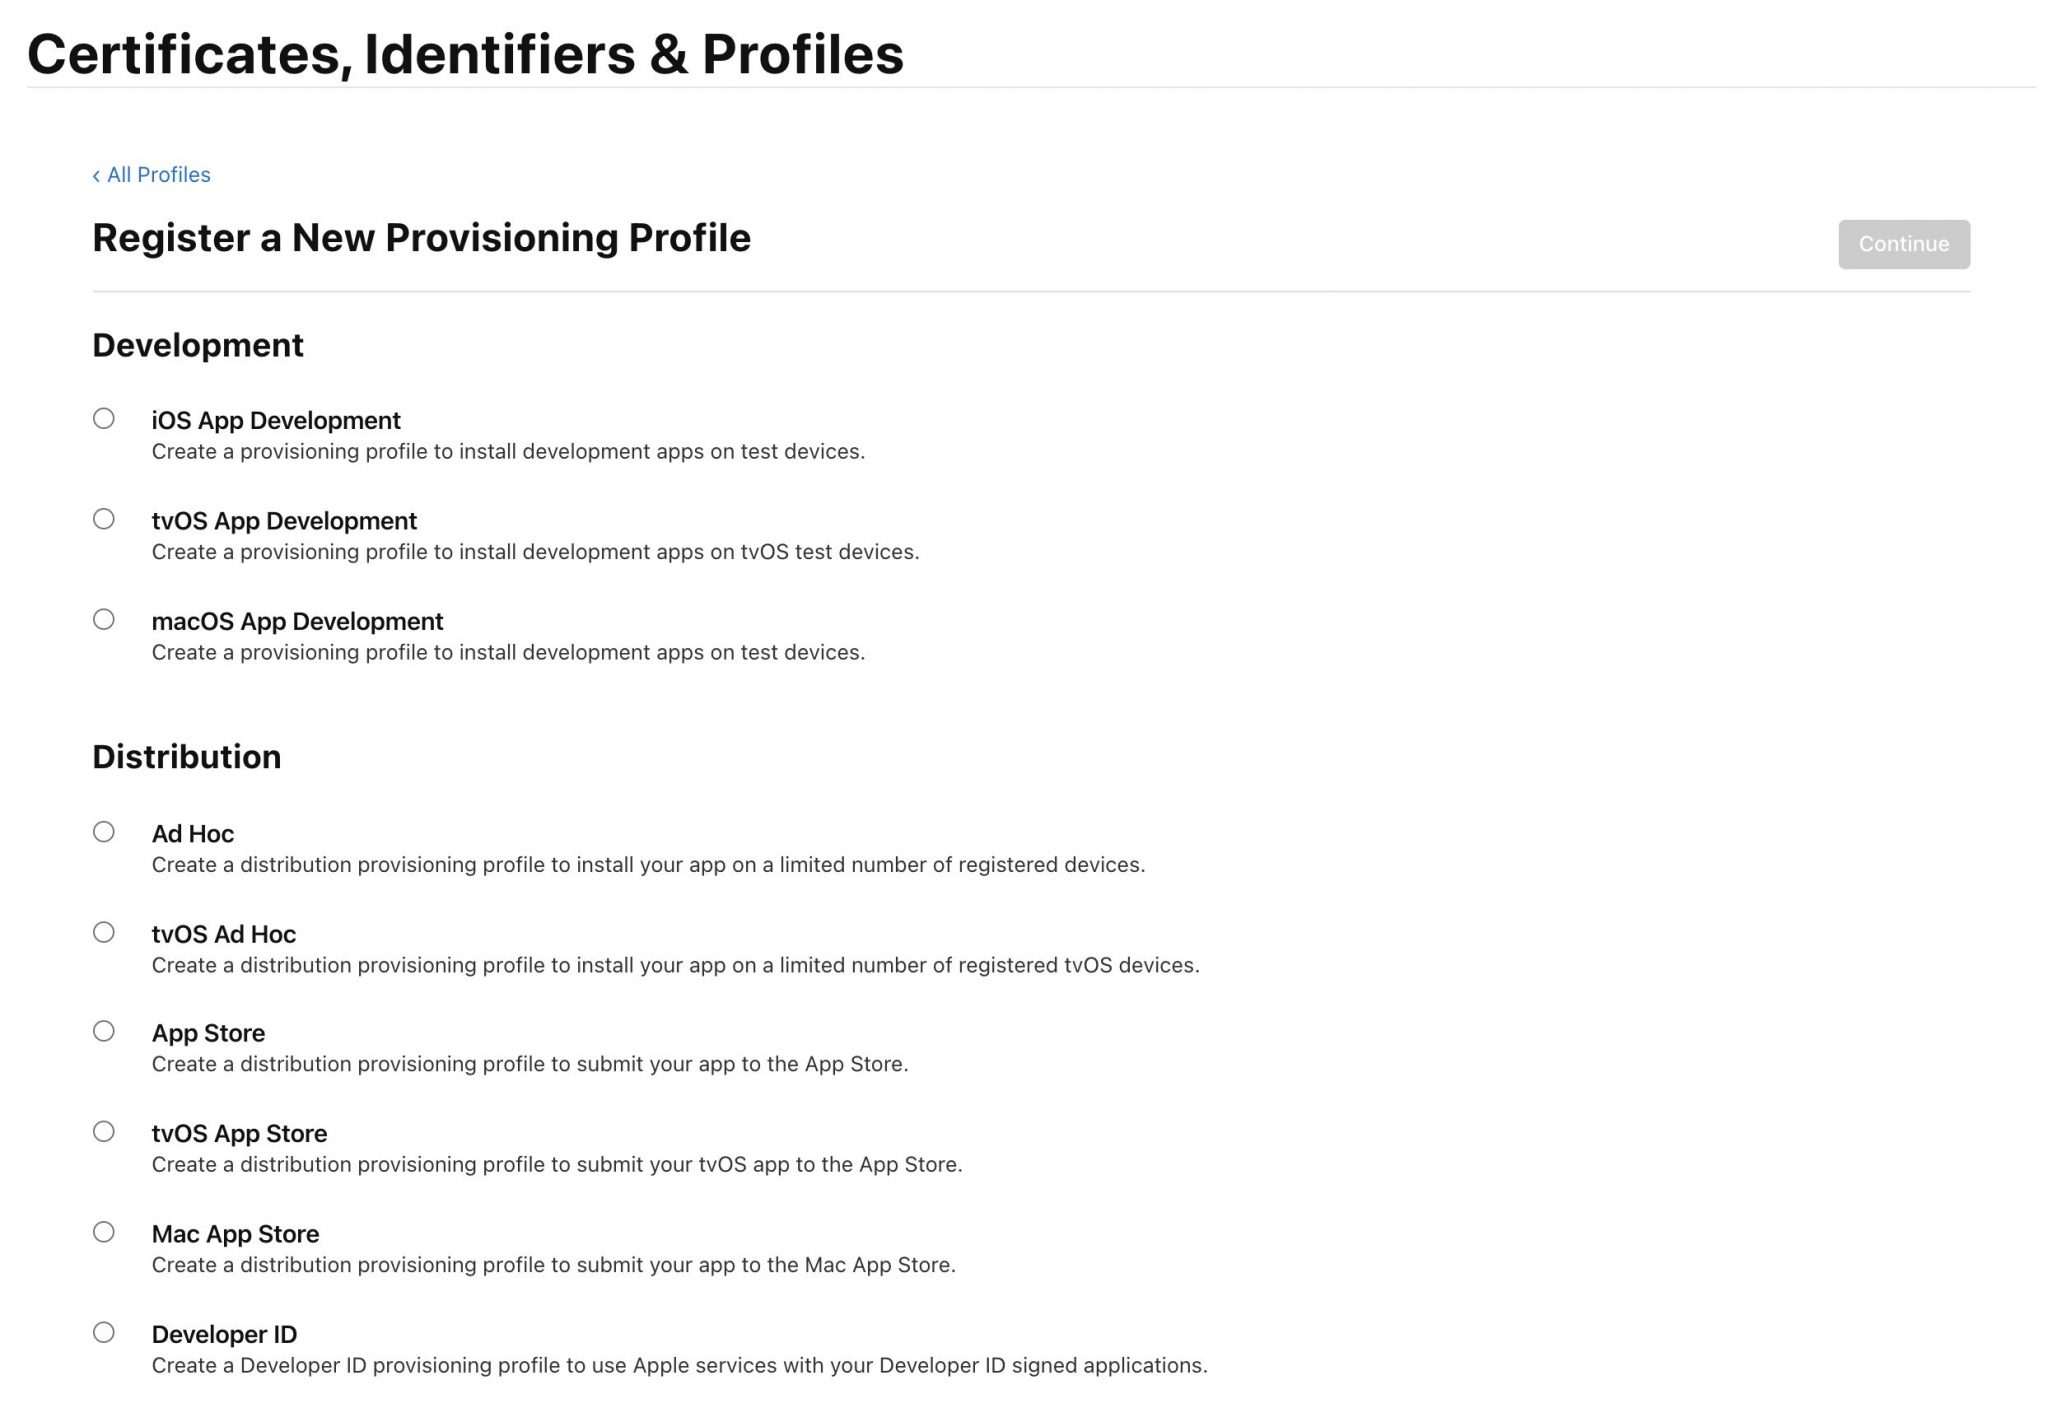The height and width of the screenshot is (1408, 2048).
Task: Select the Ad Hoc distribution option
Action: (x=104, y=833)
